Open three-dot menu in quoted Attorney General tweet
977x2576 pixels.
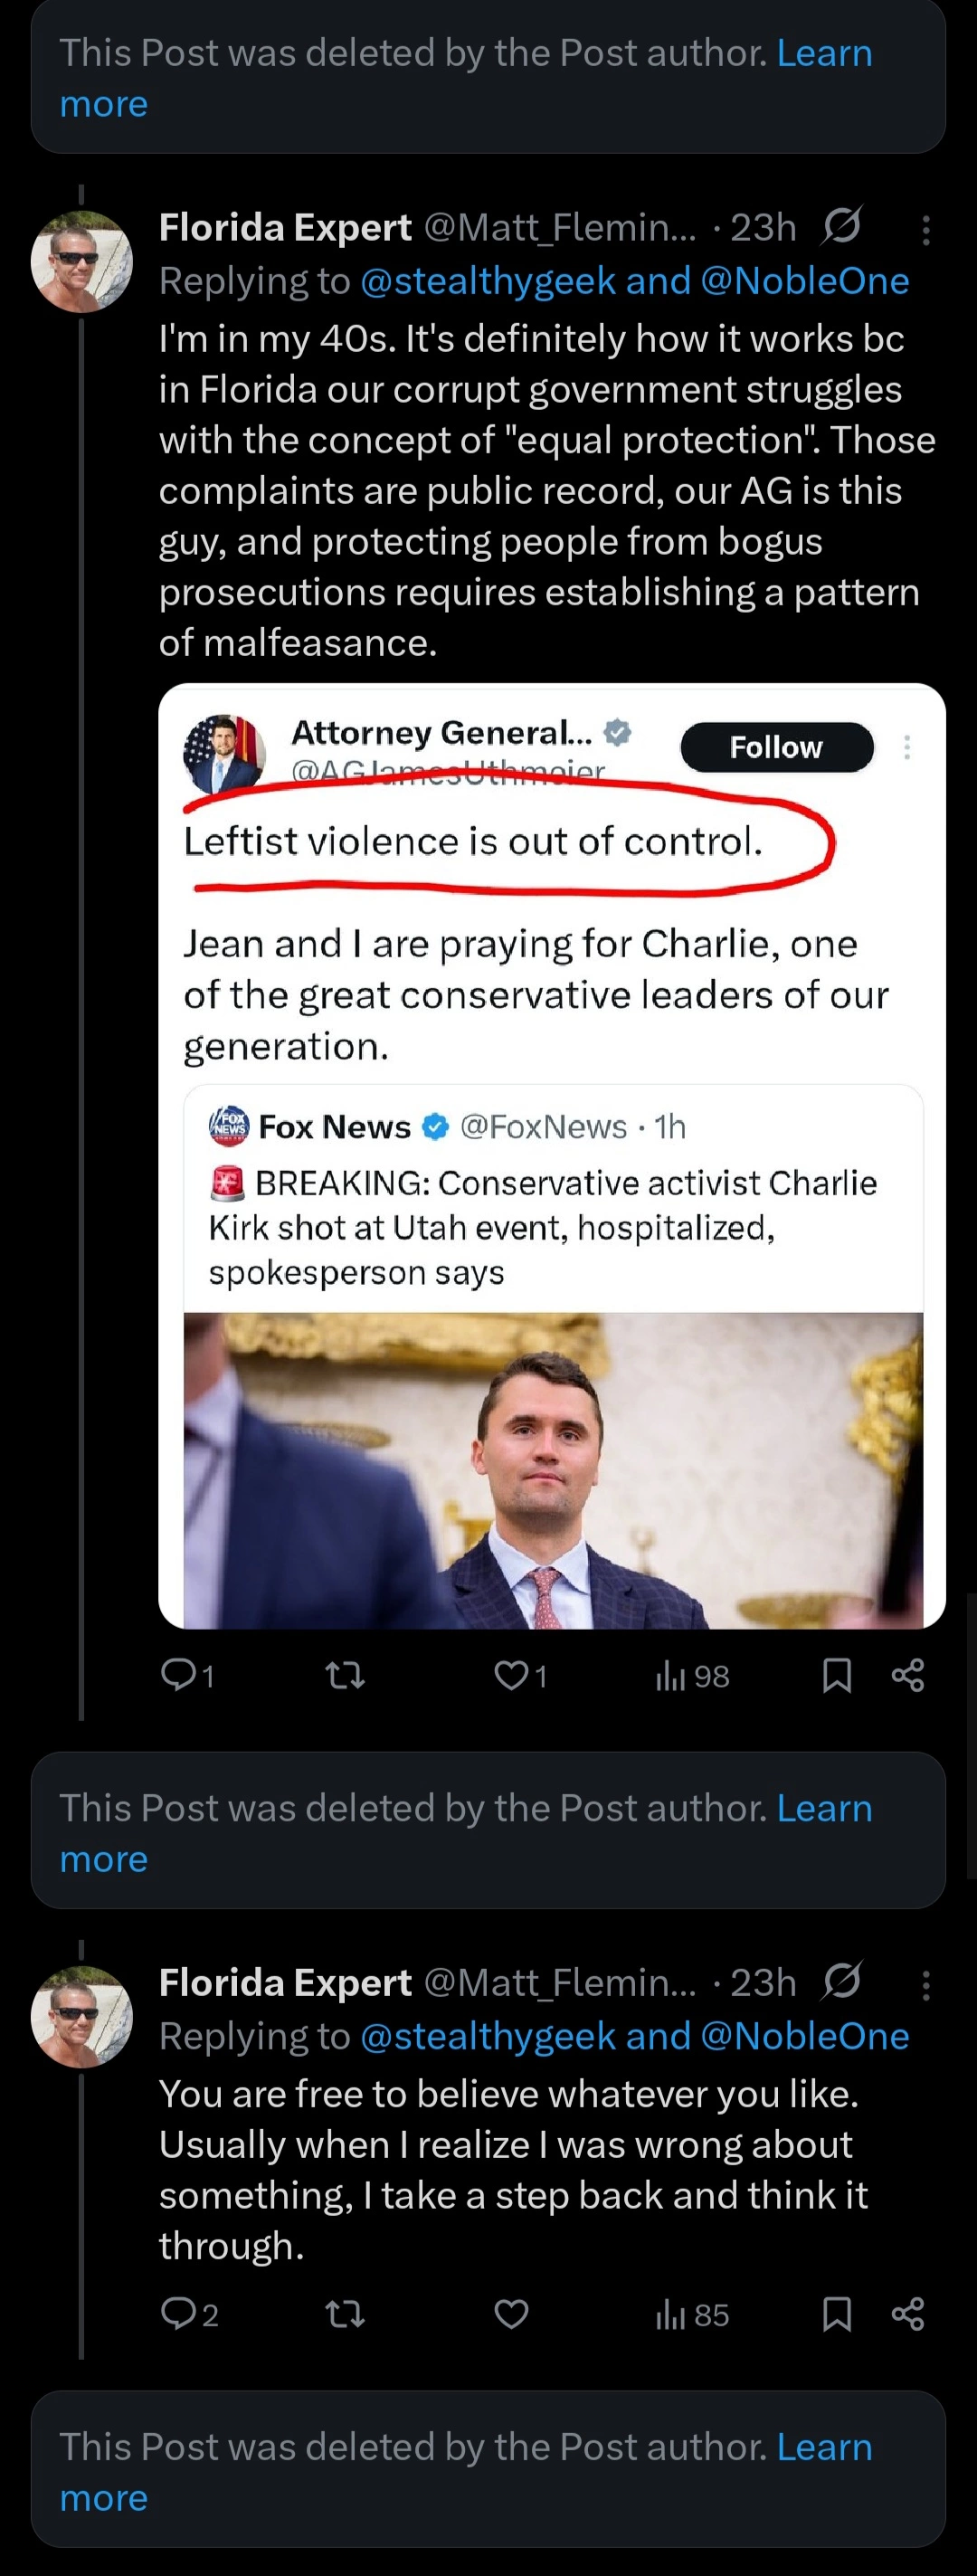pyautogui.click(x=907, y=747)
